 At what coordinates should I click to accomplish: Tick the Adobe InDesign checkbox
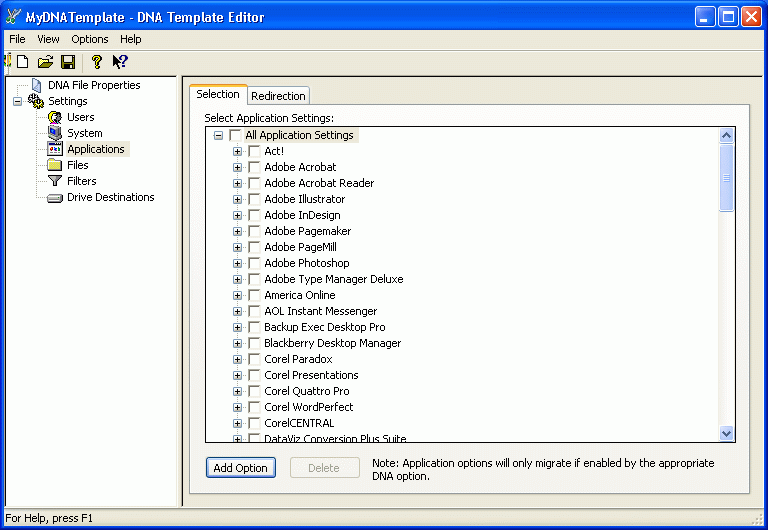[254, 215]
